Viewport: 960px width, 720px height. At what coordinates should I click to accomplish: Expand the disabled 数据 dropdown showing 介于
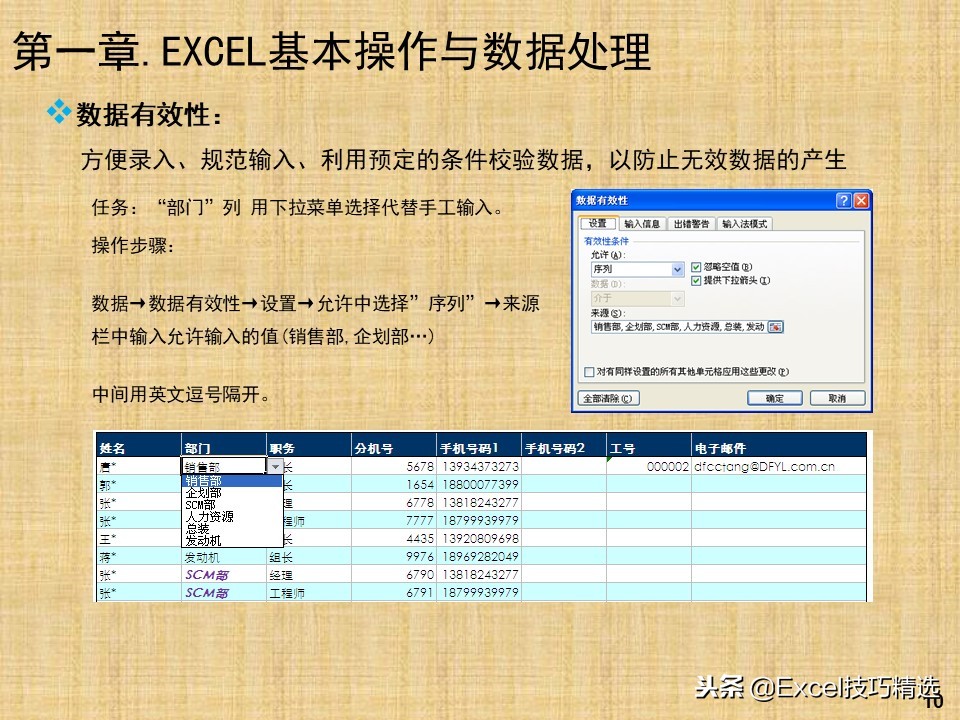677,299
